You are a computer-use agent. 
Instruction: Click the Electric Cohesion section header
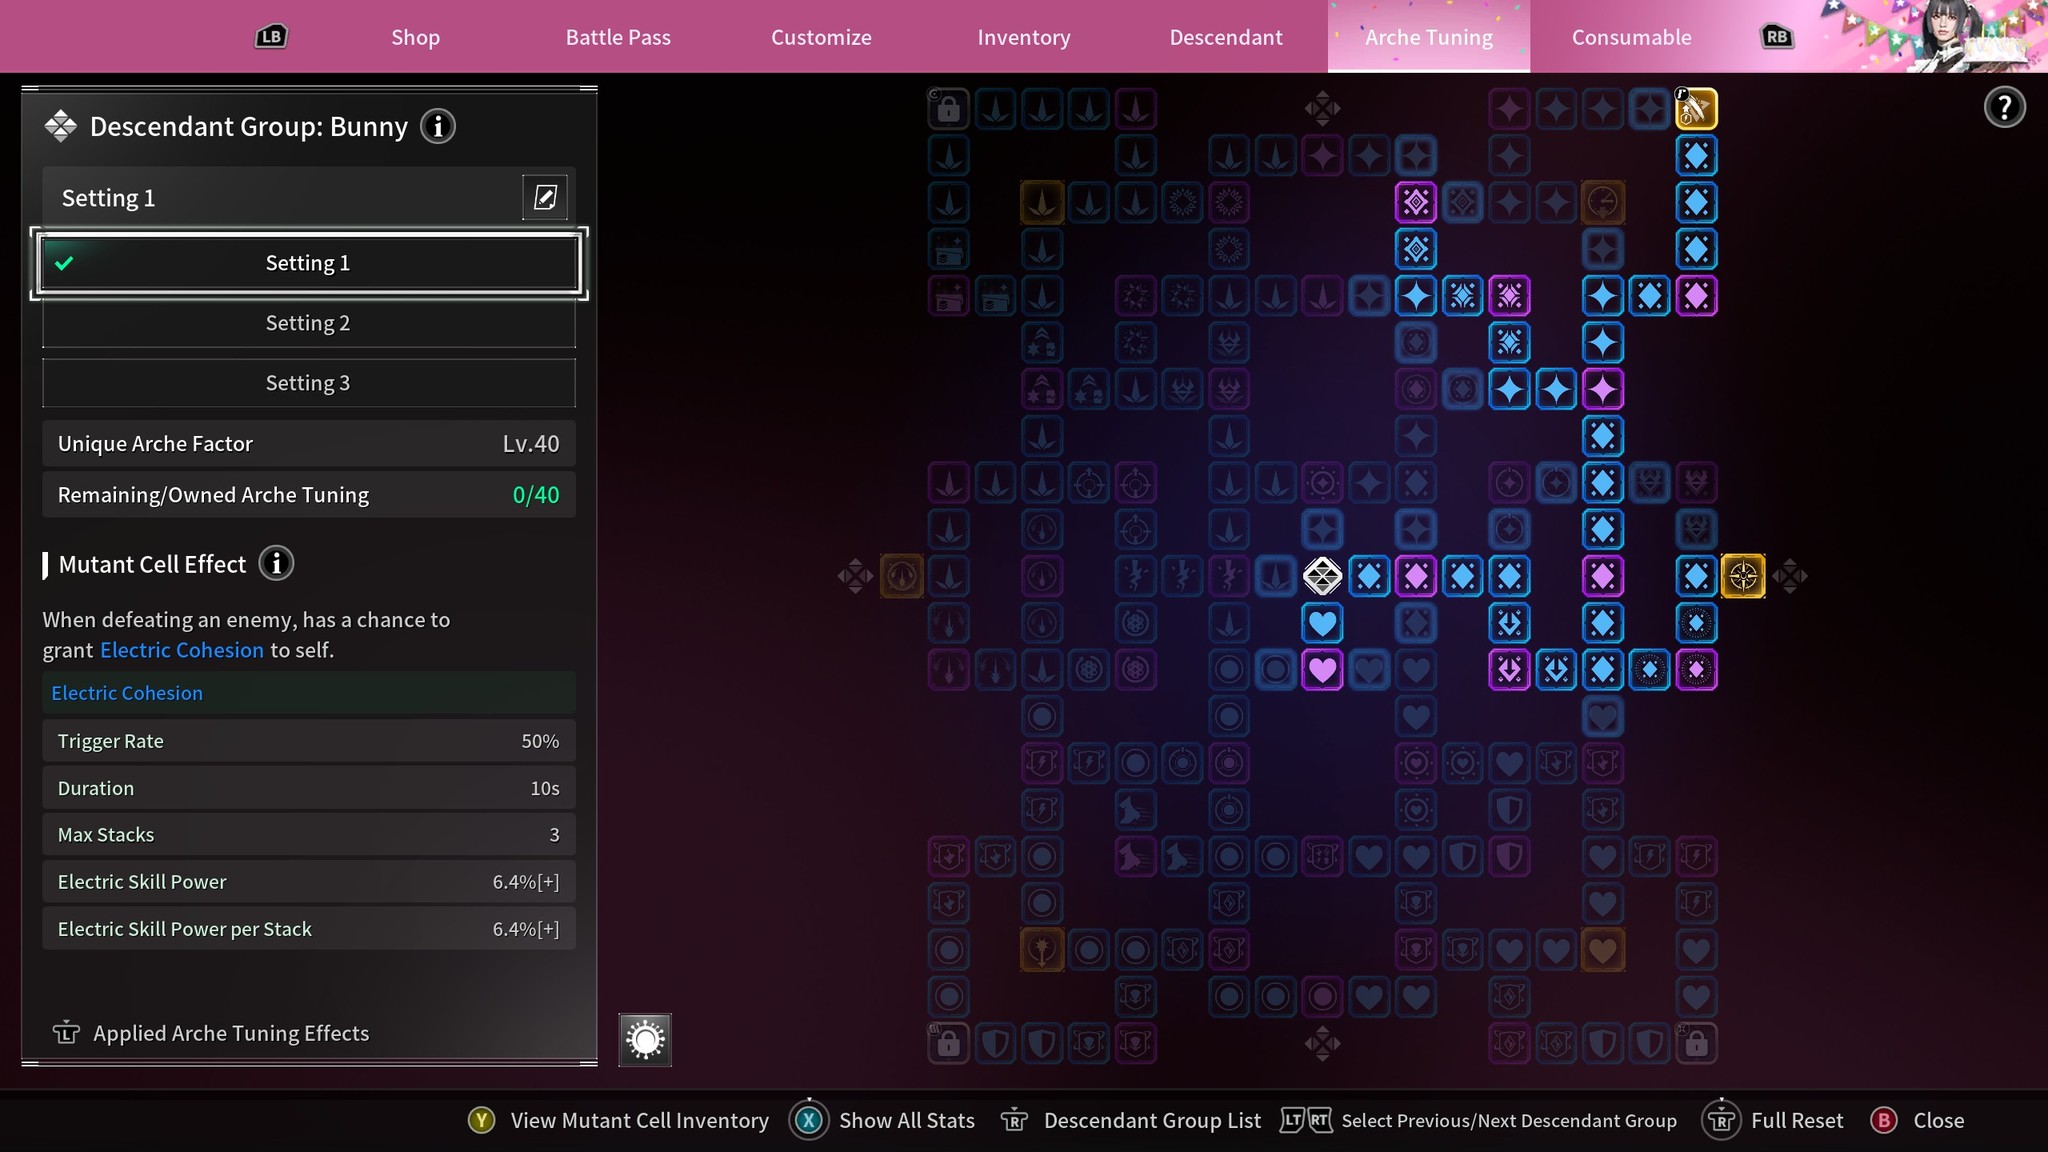pyautogui.click(x=309, y=693)
